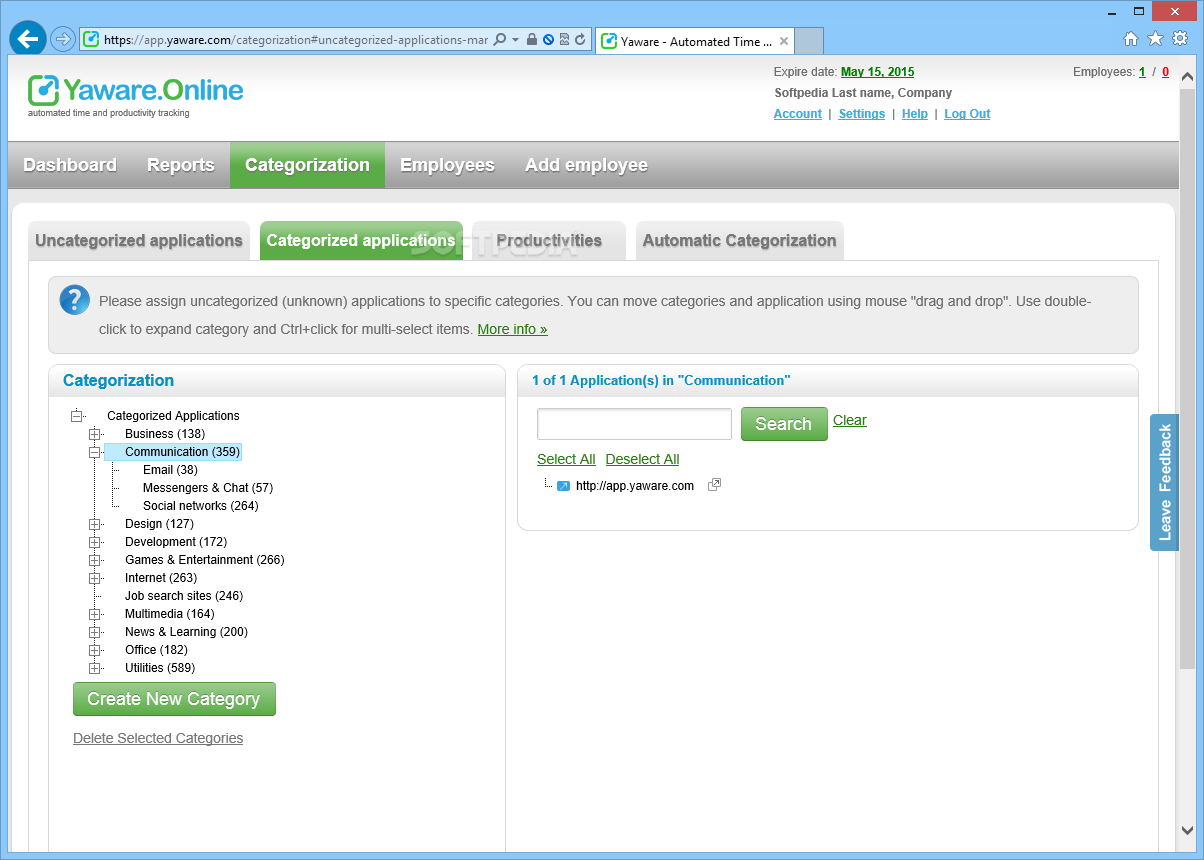Viewport: 1204px width, 860px height.
Task: Open the Employees menu item
Action: point(447,165)
